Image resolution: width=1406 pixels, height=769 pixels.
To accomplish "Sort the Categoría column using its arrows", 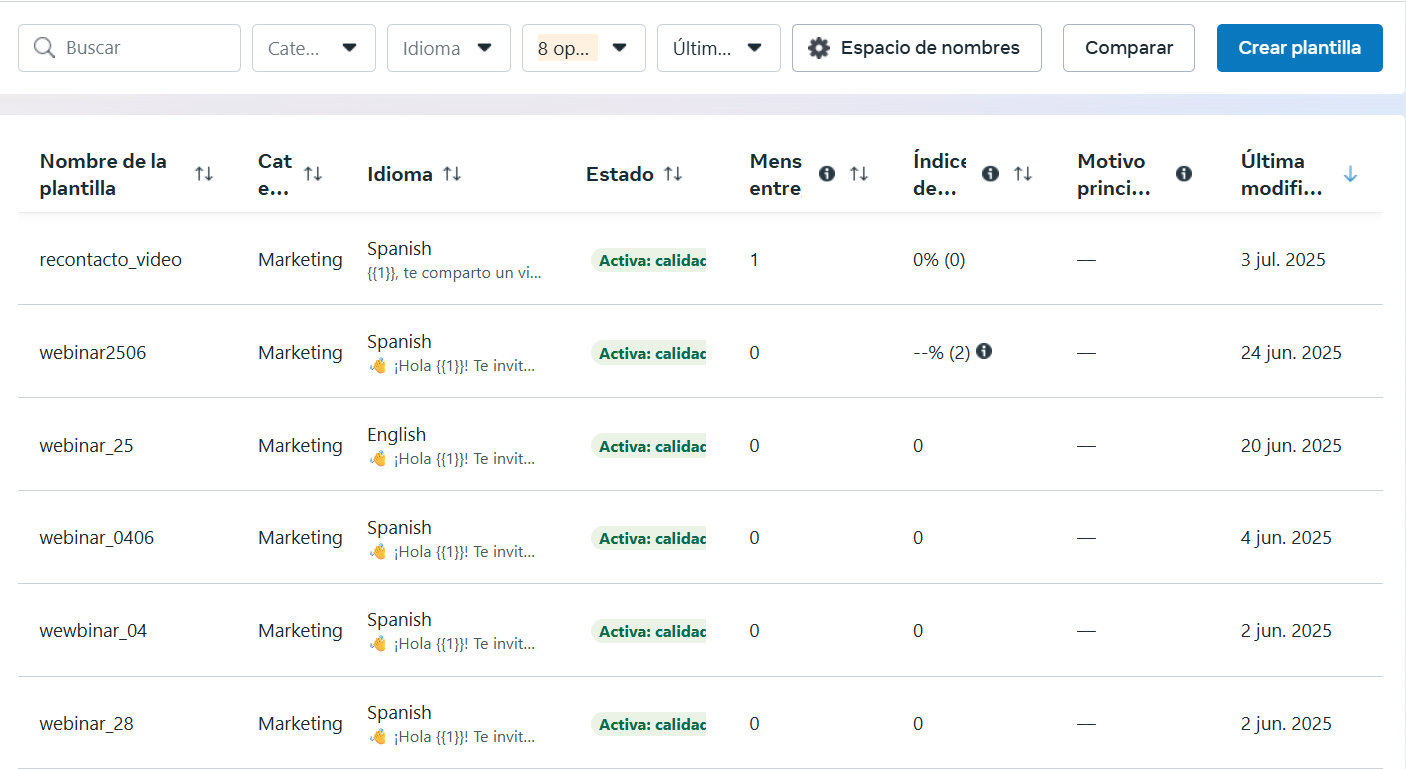I will (313, 174).
